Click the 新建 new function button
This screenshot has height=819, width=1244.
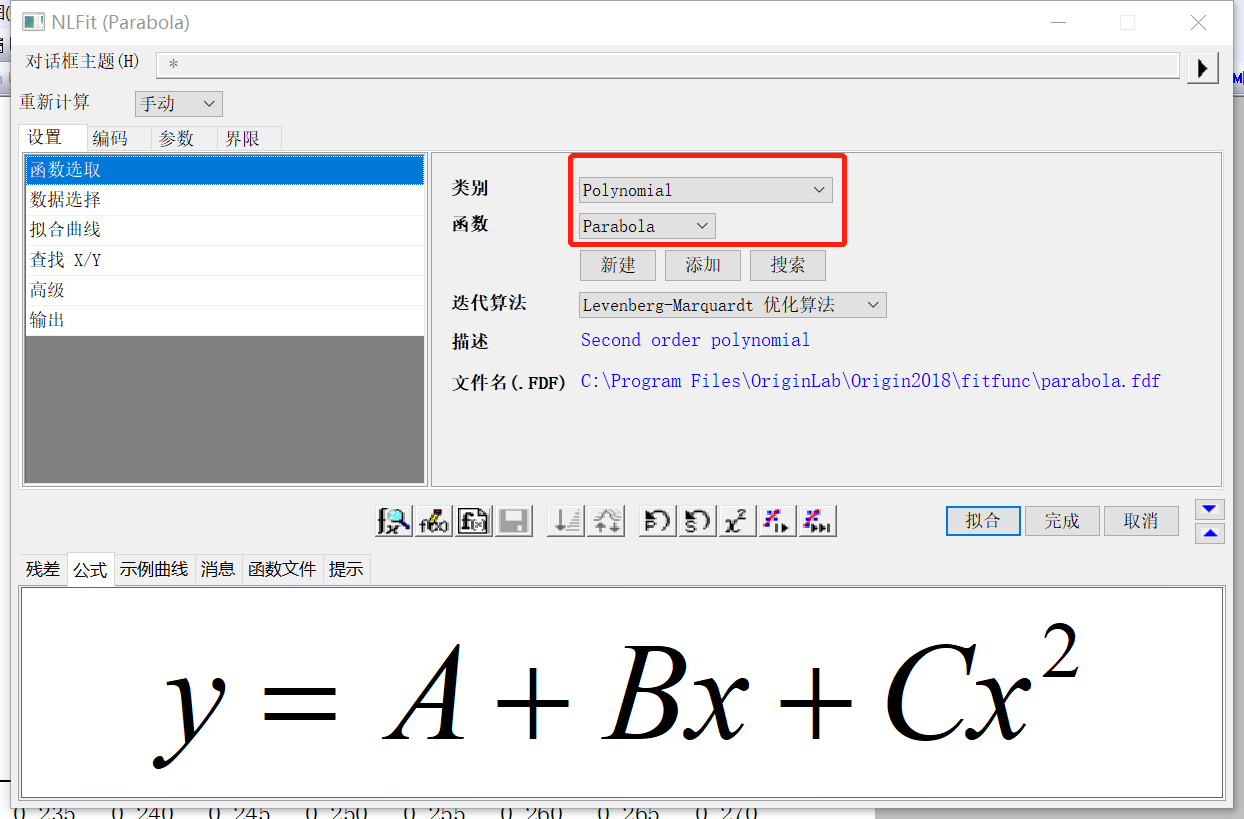(617, 265)
